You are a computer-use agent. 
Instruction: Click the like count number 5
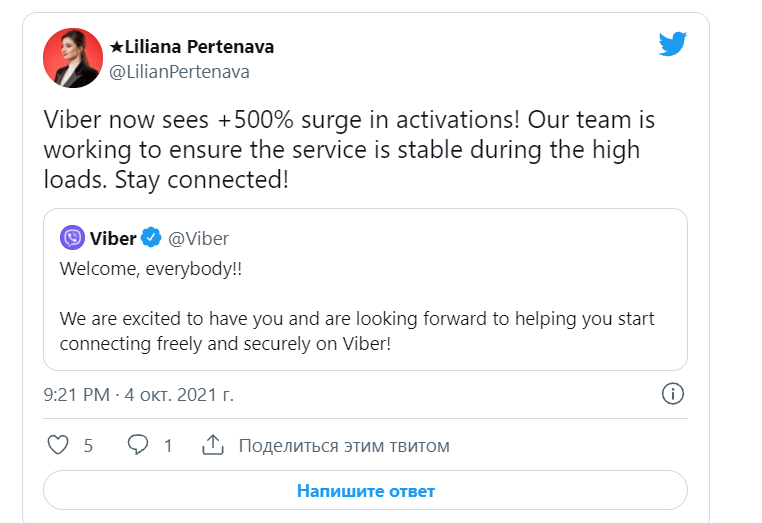click(x=88, y=446)
